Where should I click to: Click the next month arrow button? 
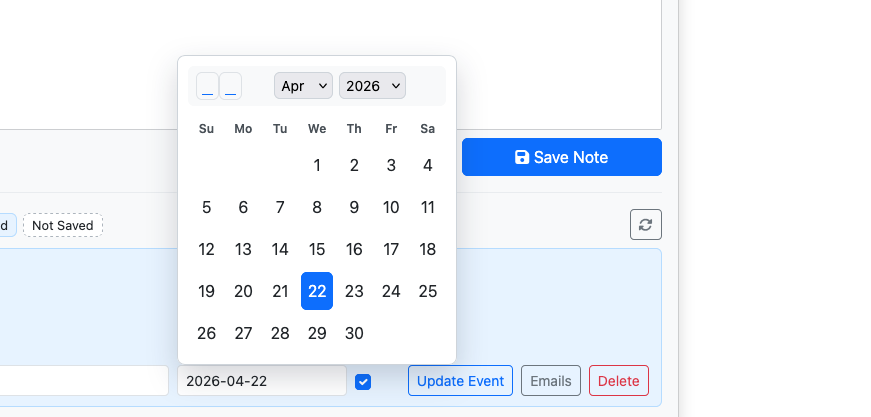[231, 86]
